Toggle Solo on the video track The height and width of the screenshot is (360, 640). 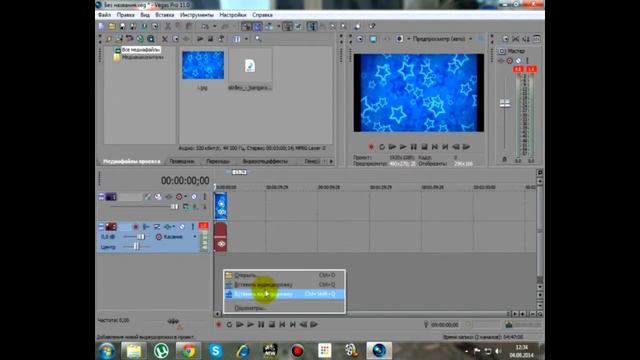[204, 197]
